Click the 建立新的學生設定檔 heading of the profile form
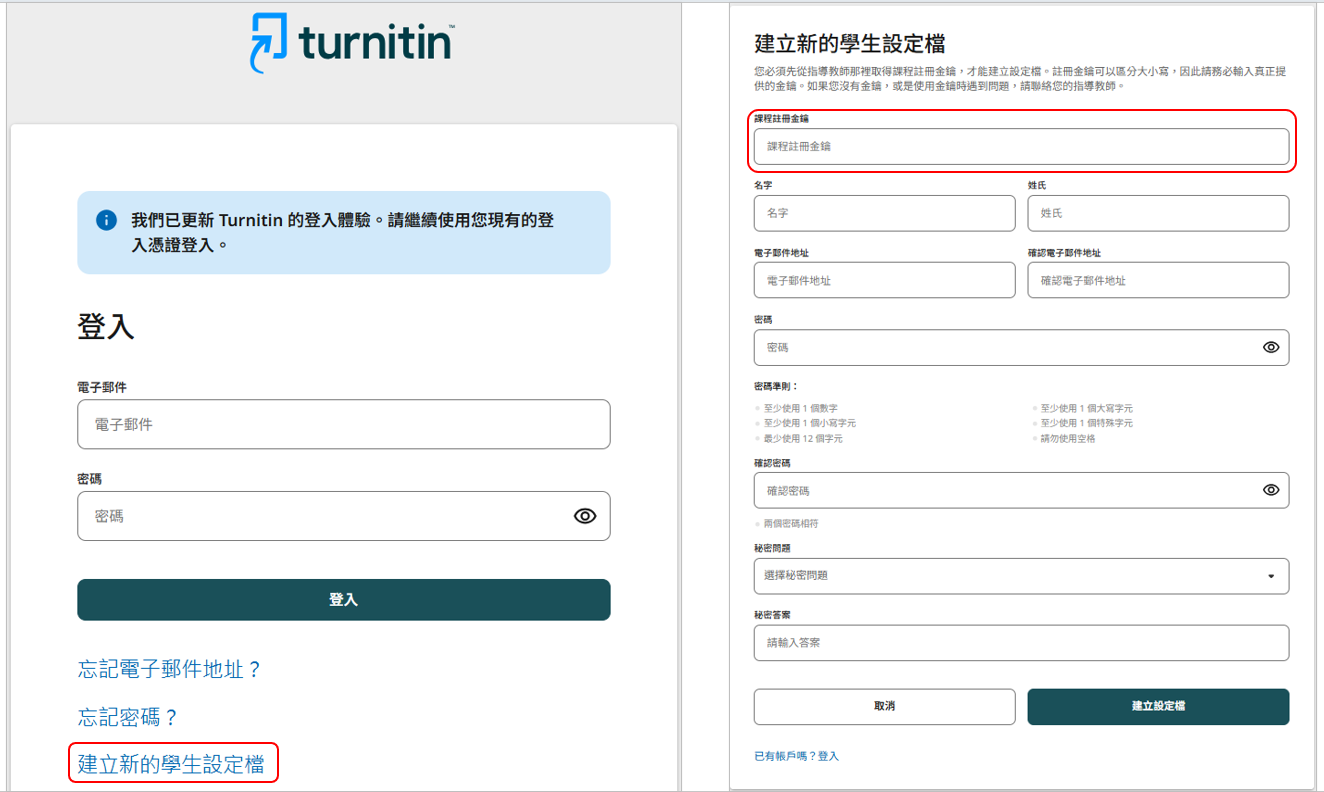 (x=850, y=43)
